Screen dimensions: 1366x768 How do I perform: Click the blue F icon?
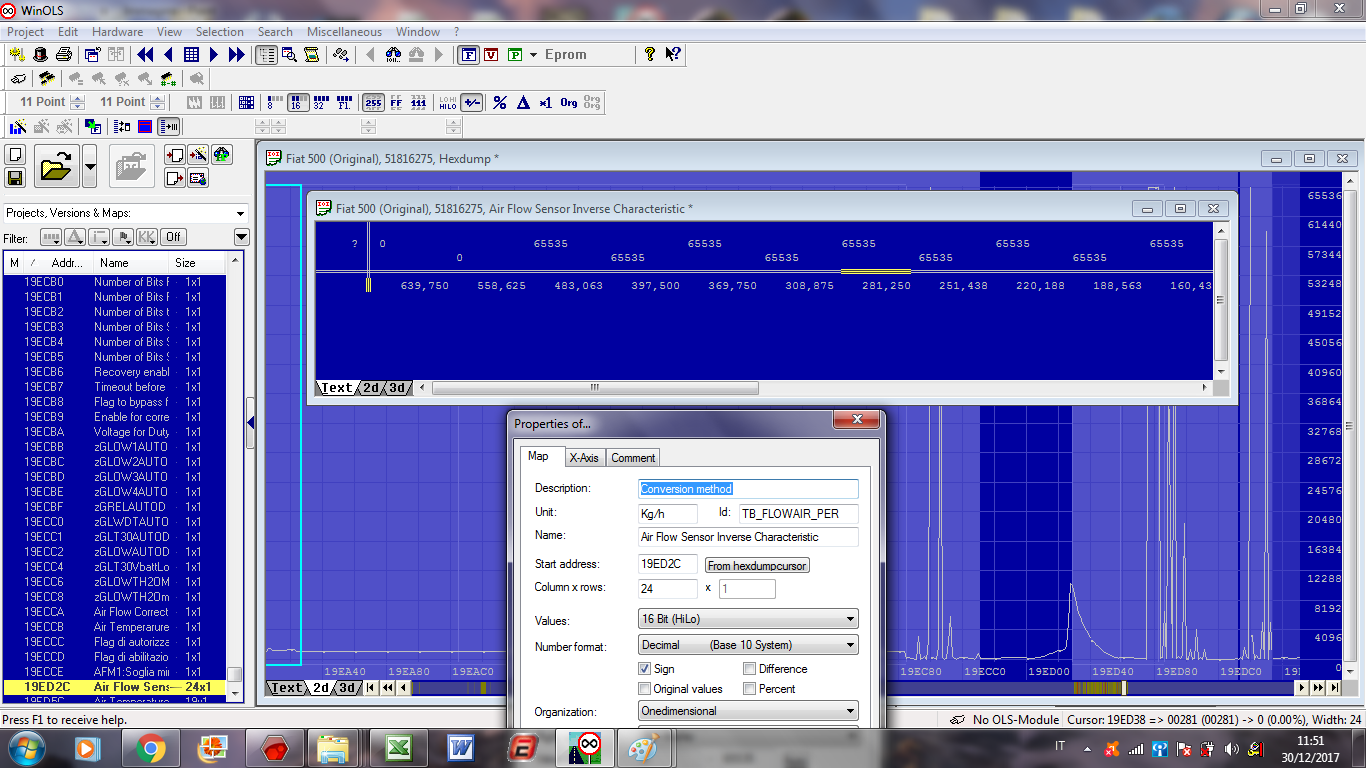click(x=468, y=55)
